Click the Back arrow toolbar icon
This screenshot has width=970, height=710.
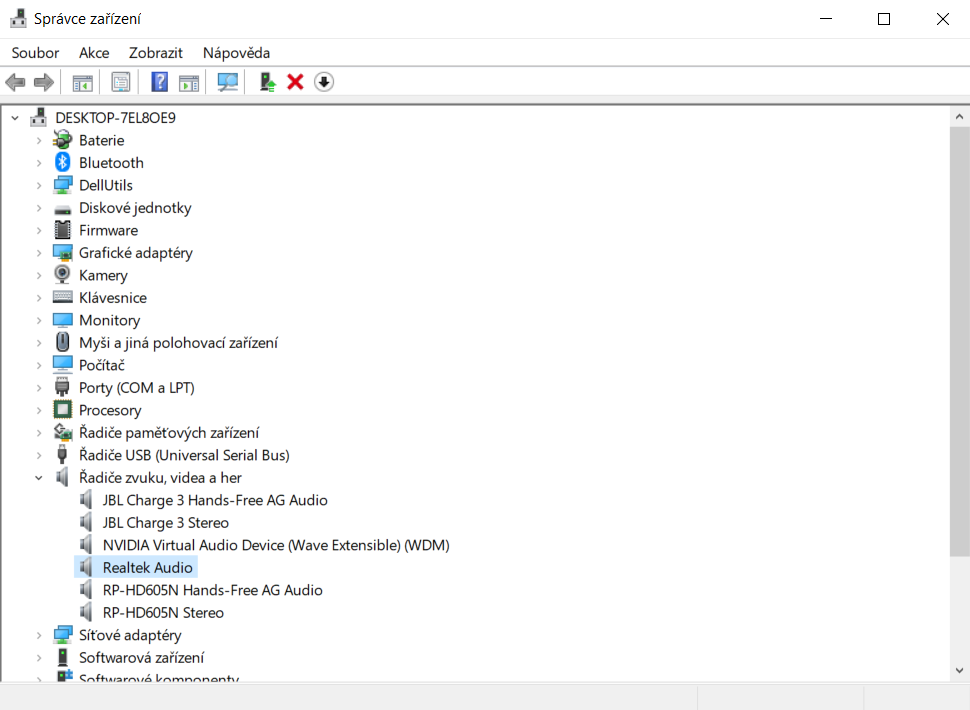coord(15,82)
